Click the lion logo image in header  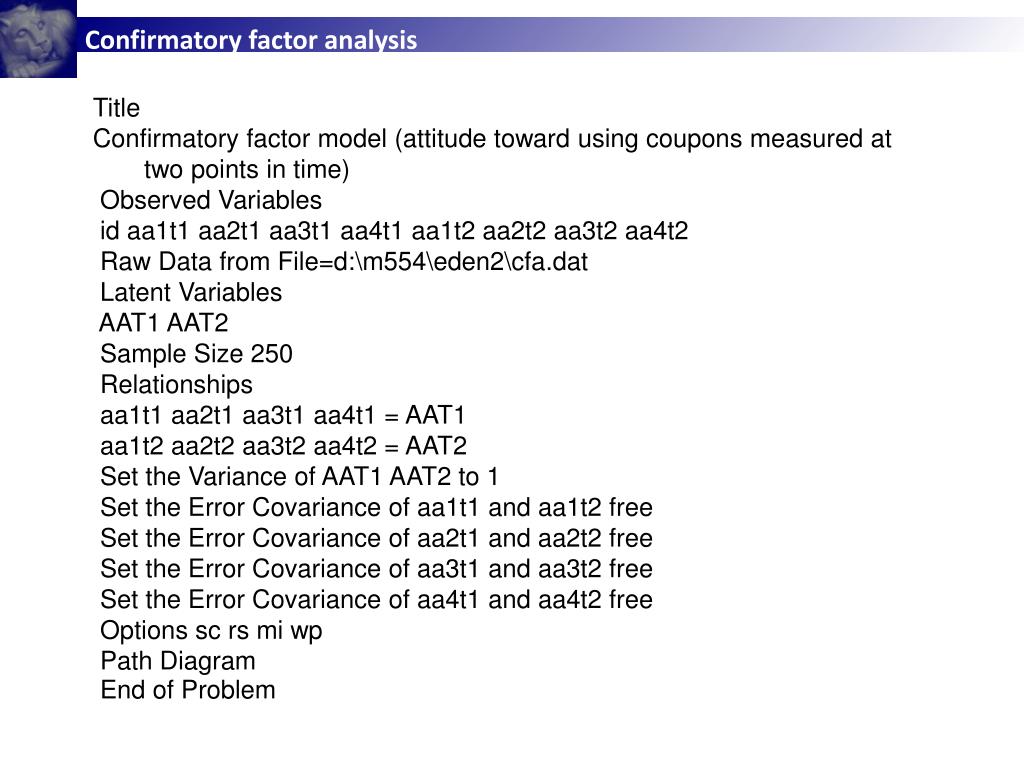pyautogui.click(x=38, y=39)
